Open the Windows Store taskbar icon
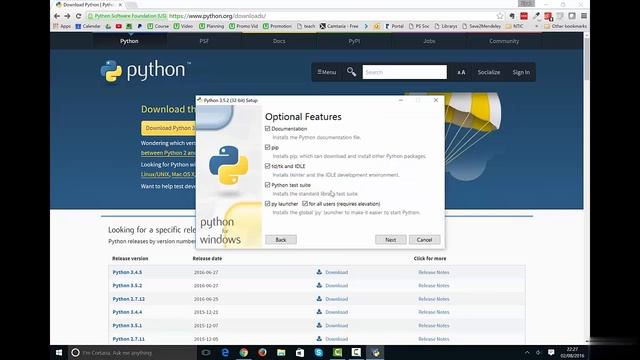 click(300, 353)
